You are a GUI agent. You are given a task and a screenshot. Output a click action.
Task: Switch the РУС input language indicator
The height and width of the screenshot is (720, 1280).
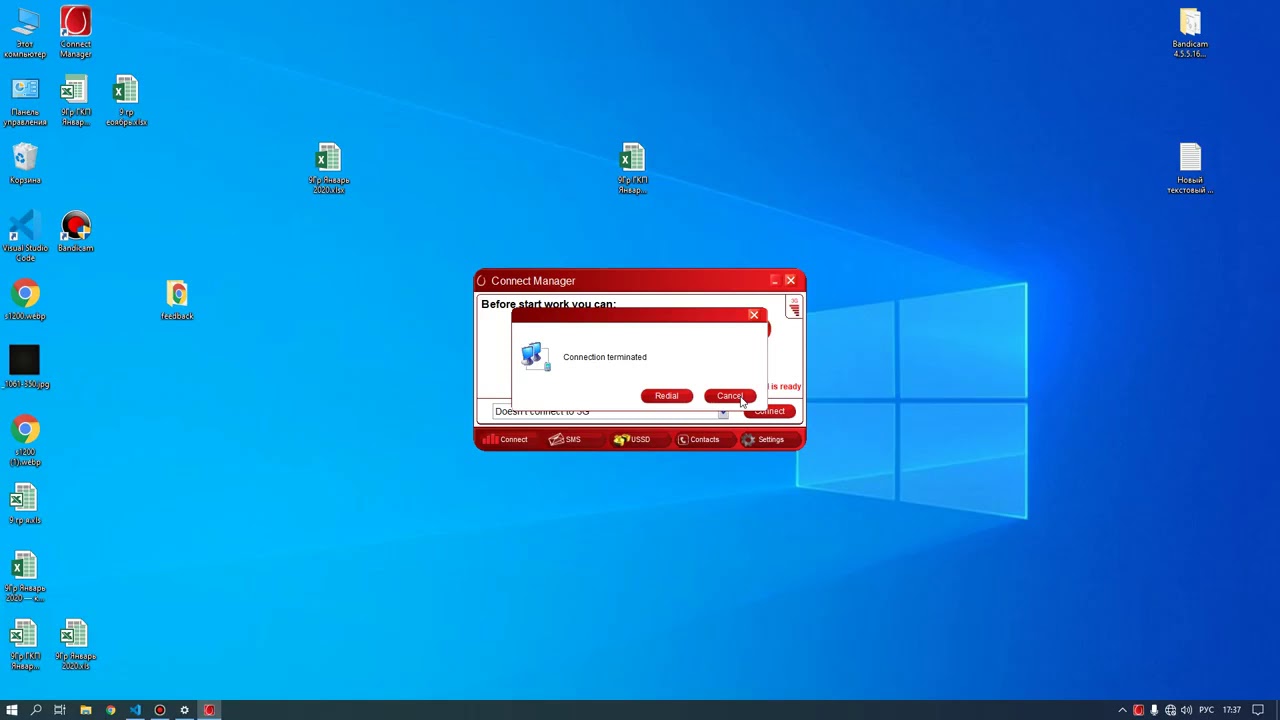(x=1206, y=710)
